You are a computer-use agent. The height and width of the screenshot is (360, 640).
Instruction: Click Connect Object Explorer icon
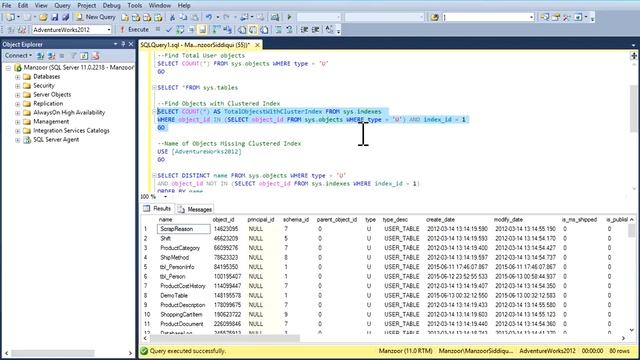(40, 56)
